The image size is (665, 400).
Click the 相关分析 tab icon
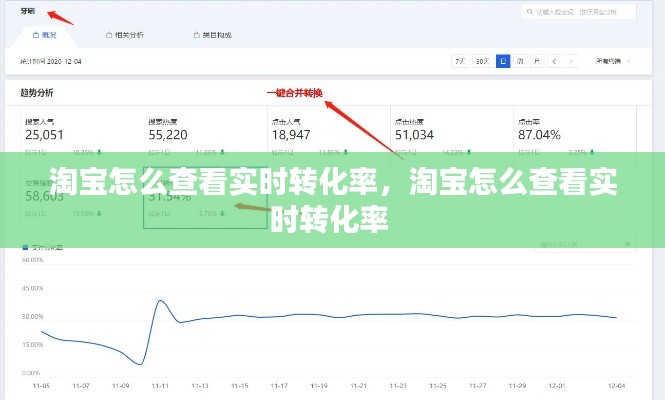109,35
